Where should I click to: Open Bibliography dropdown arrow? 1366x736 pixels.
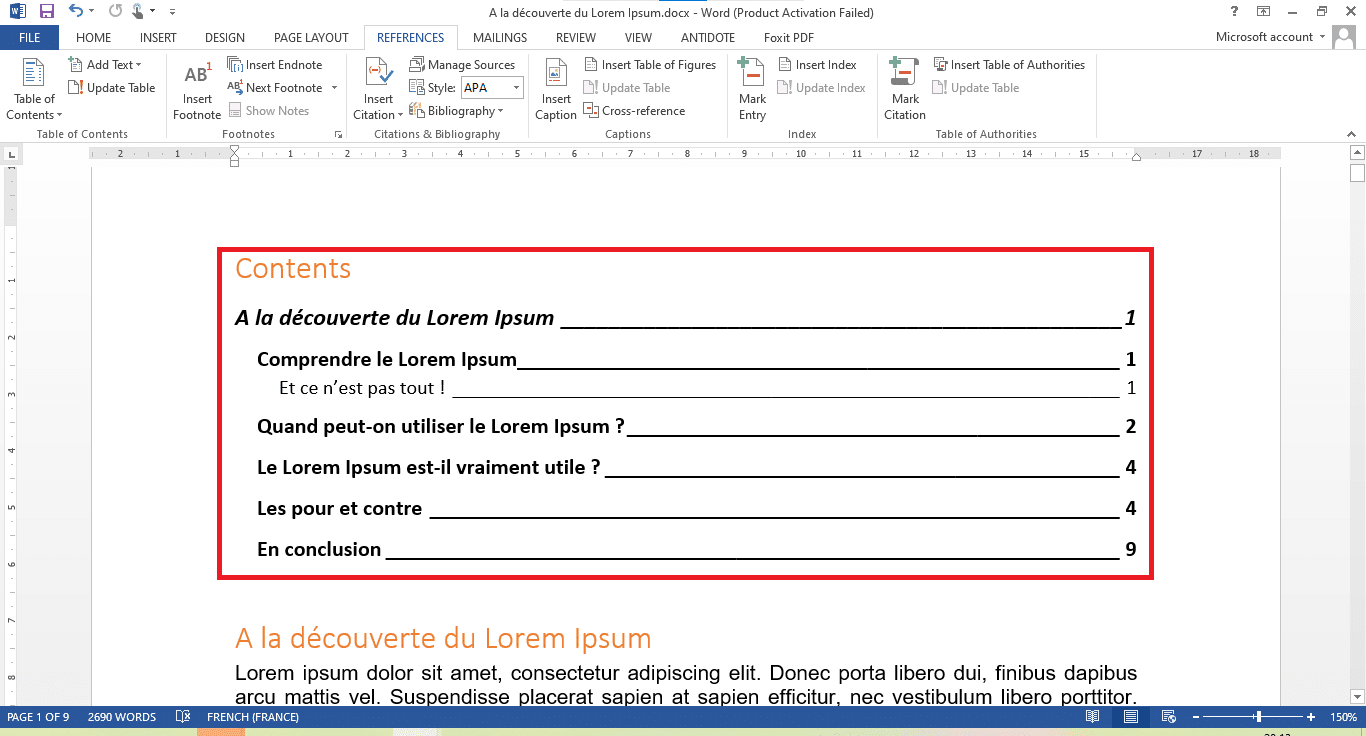(x=500, y=111)
